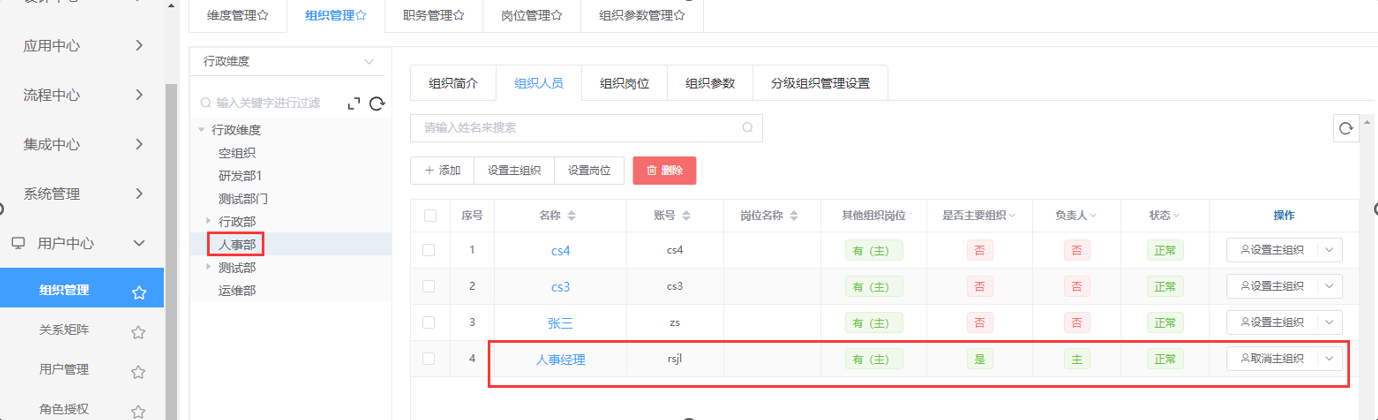Viewport: 1378px width, 420px height.
Task: Sort table by 账号 column arrows
Action: coord(686,216)
